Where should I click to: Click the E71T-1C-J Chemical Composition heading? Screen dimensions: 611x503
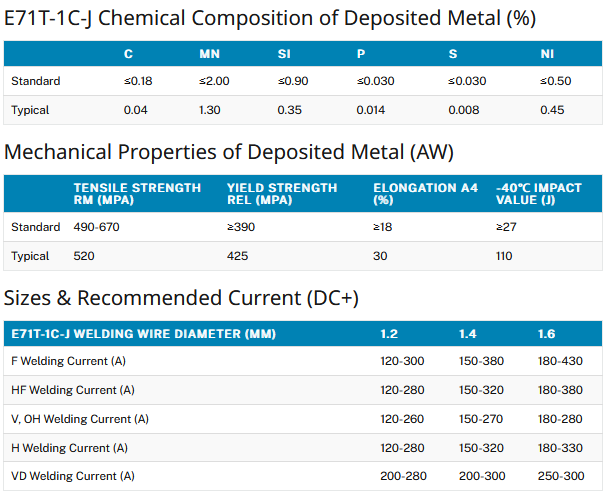(x=270, y=18)
